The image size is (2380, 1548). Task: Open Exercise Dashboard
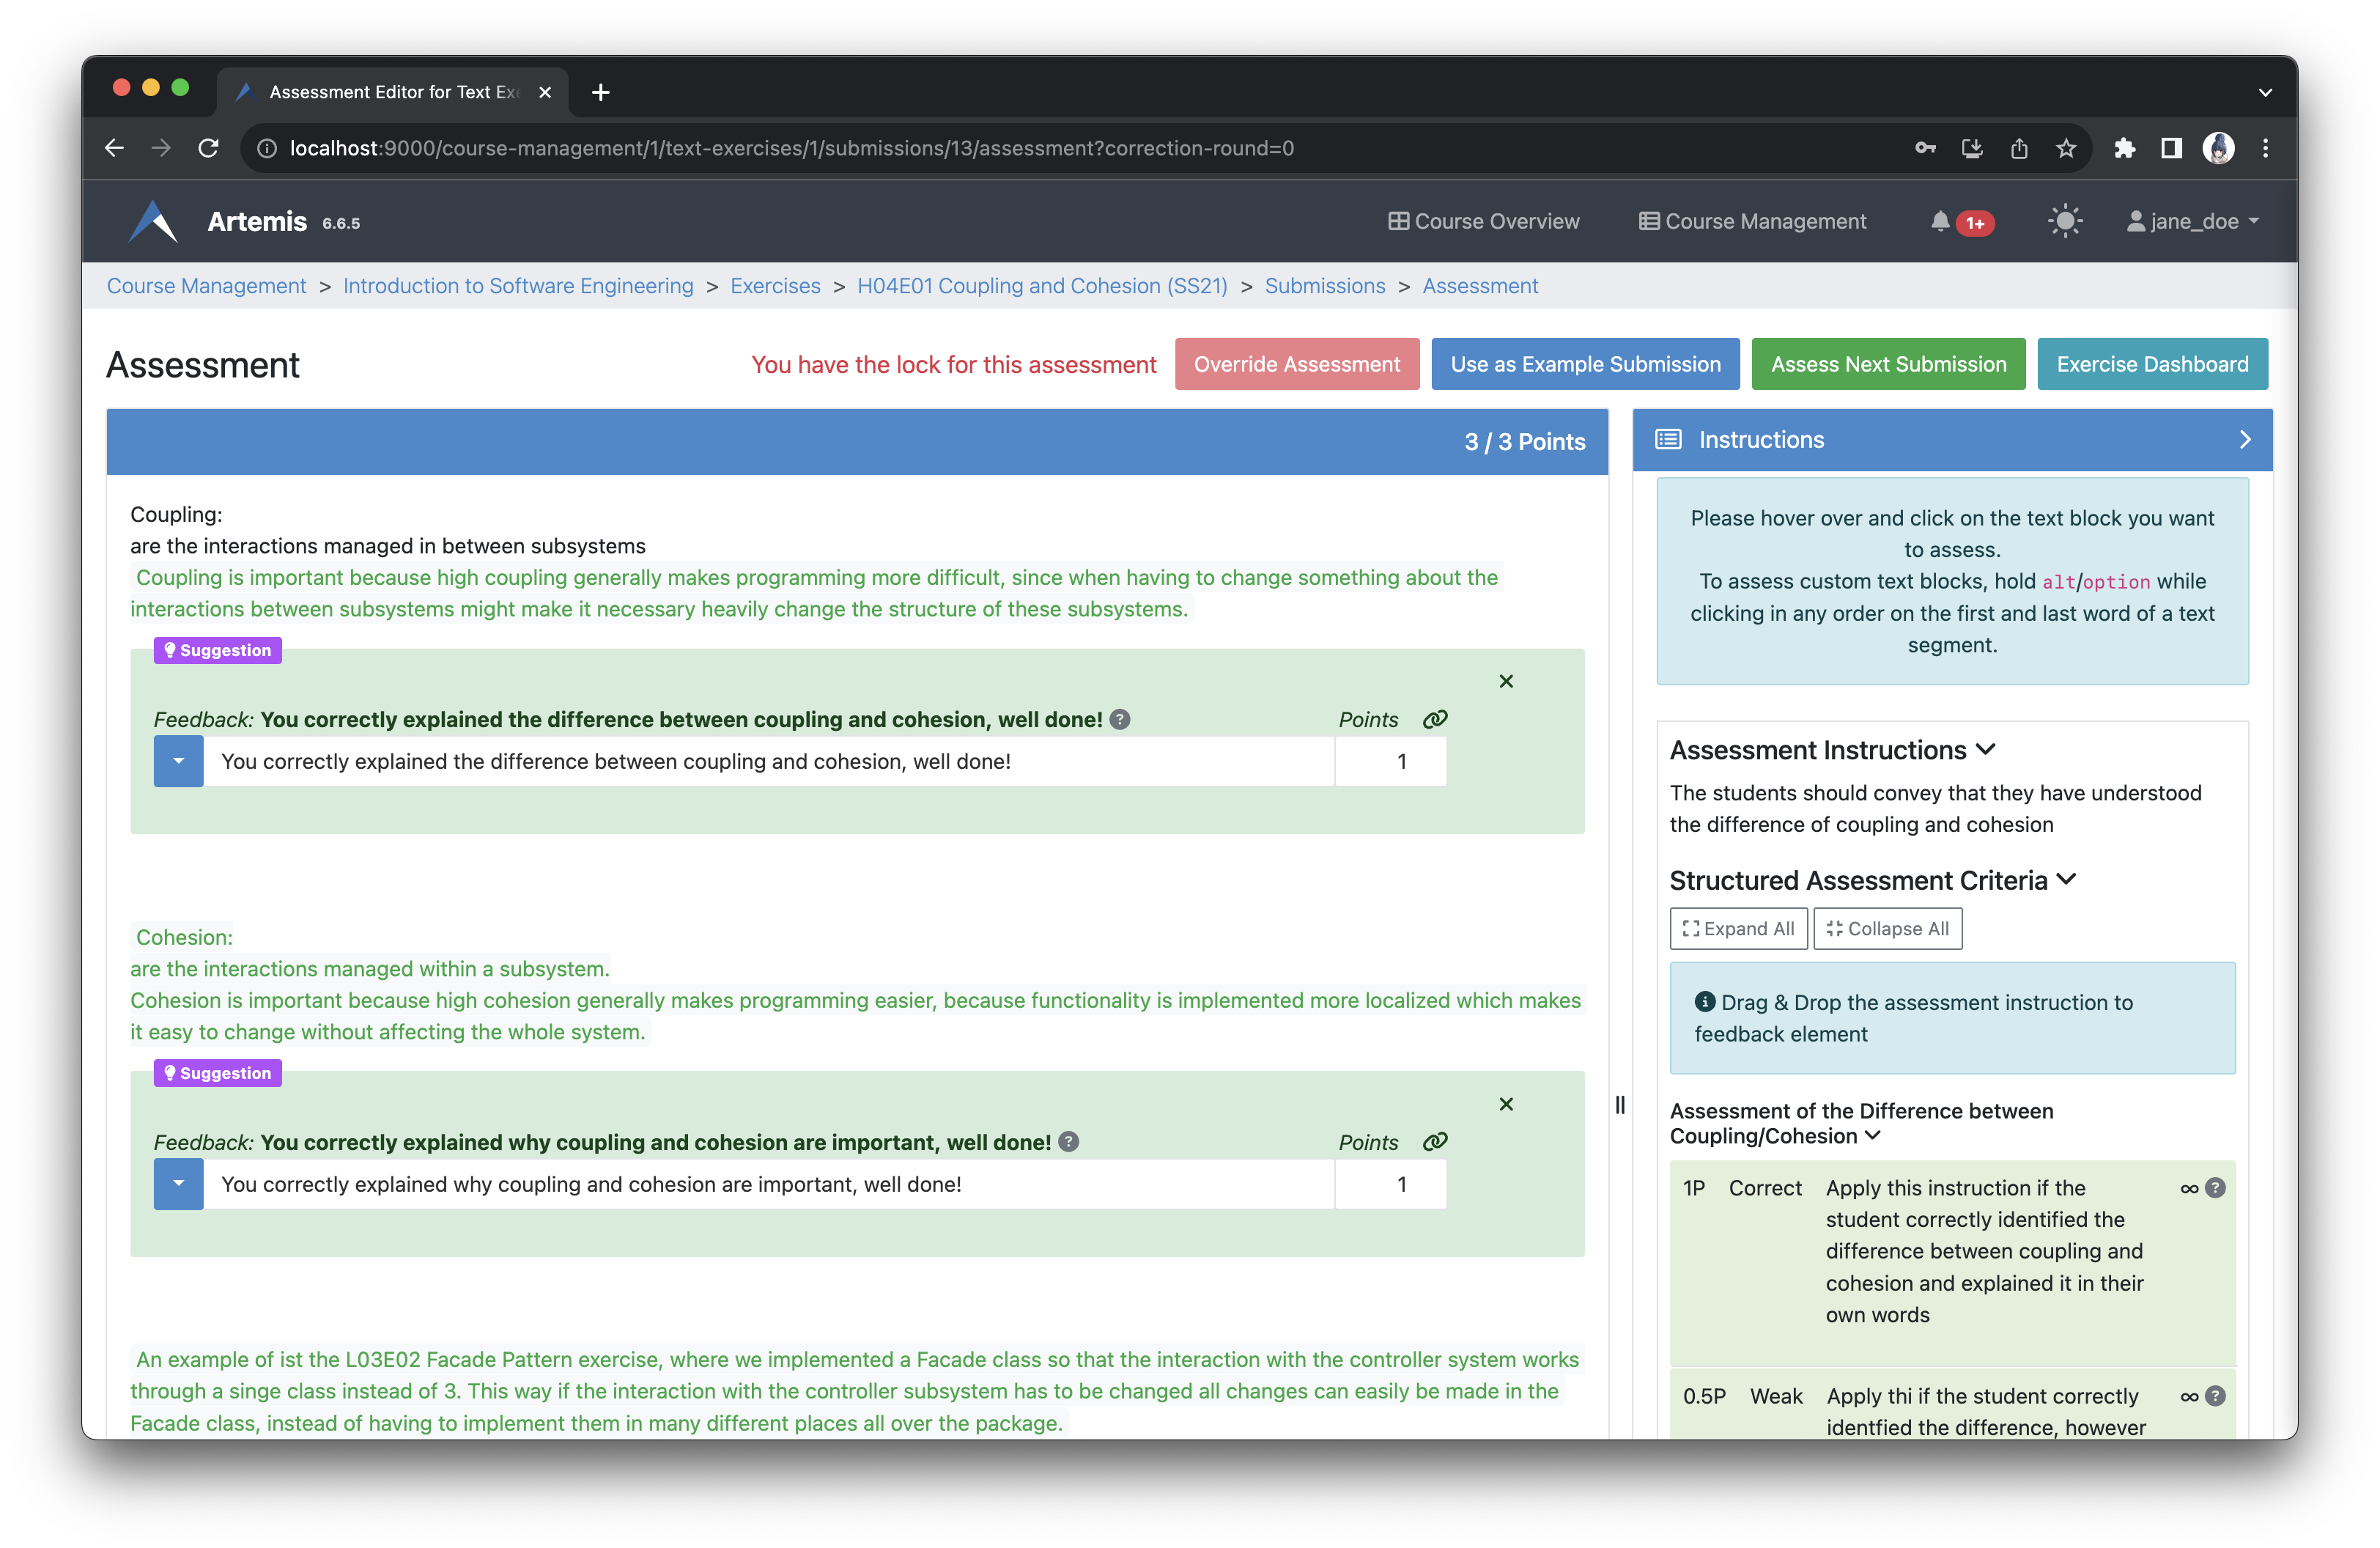(x=2151, y=364)
